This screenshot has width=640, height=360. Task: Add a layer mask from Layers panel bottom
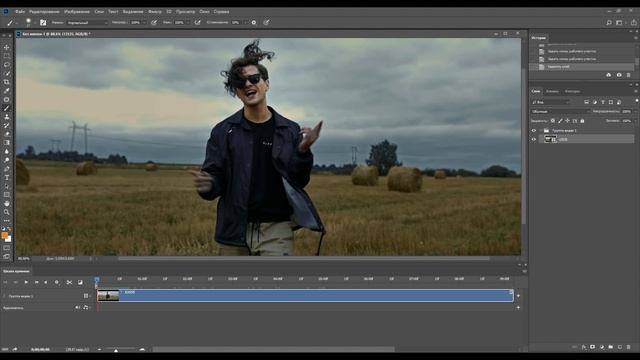pos(593,347)
